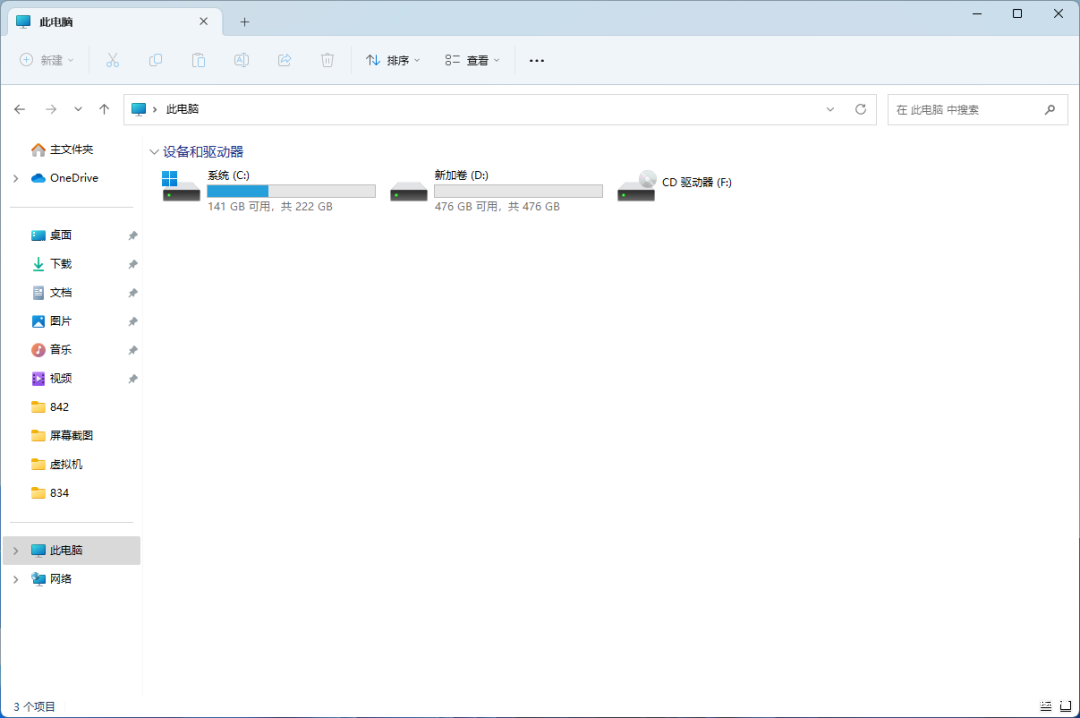
Task: Refresh the current folder view
Action: tap(860, 109)
